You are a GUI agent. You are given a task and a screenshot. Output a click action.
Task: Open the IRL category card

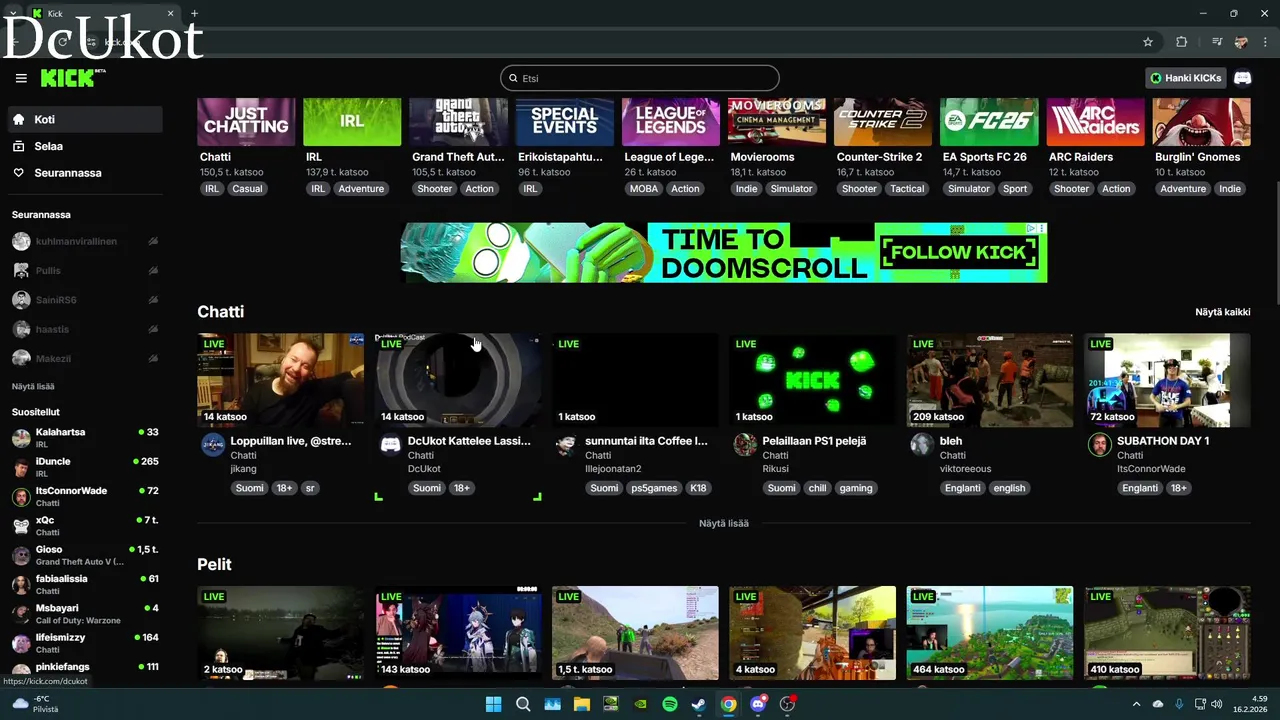(352, 122)
